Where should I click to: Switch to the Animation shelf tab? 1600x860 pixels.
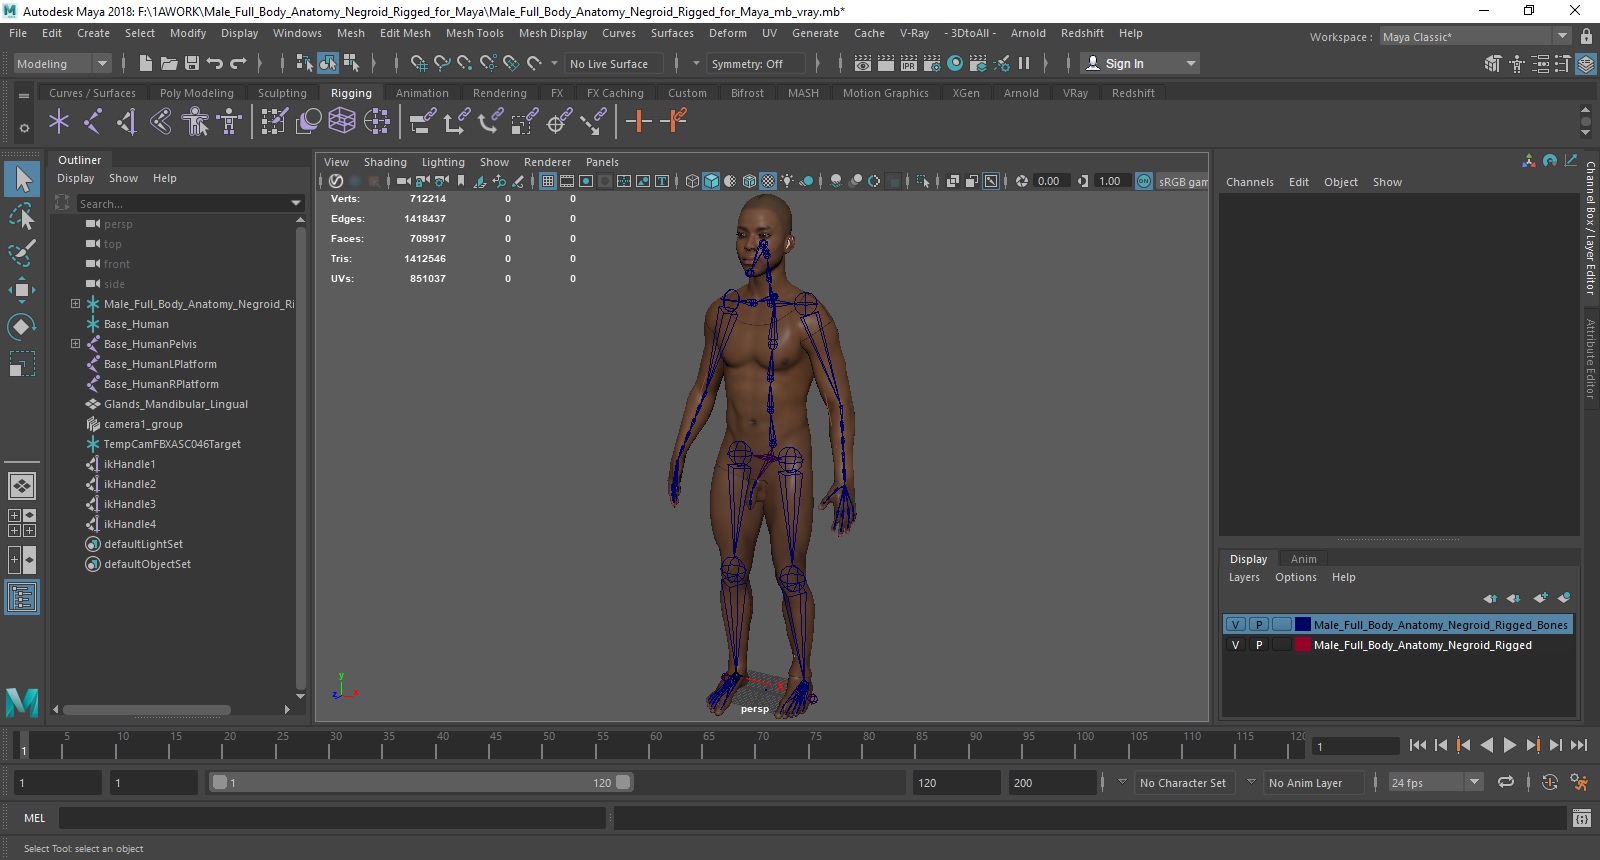point(422,93)
